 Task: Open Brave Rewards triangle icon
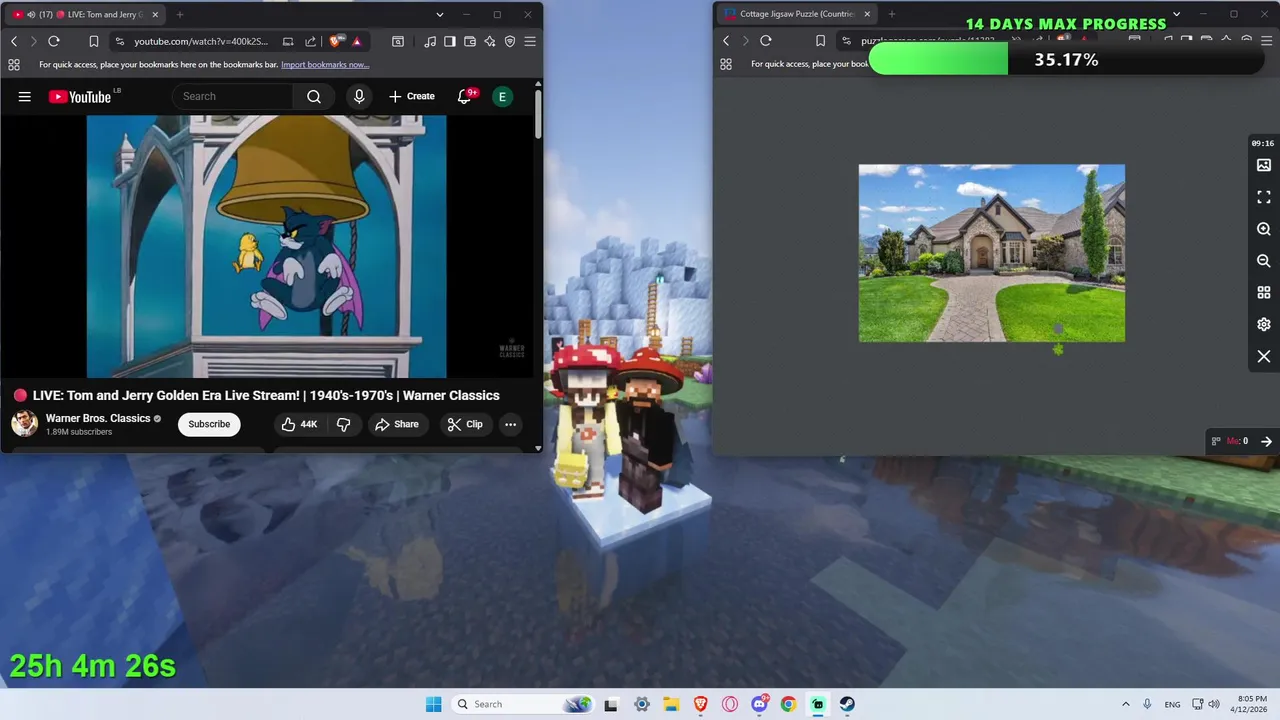(x=356, y=41)
